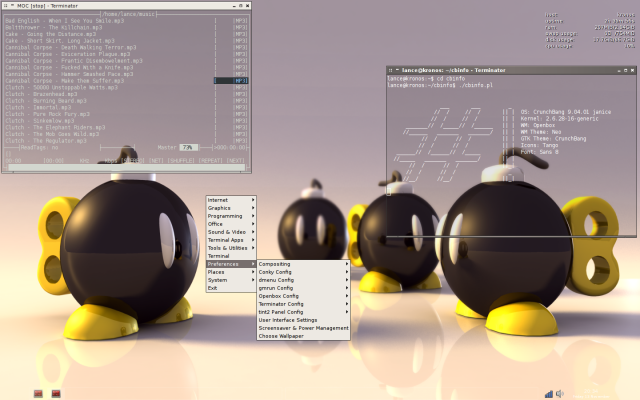640x400 pixels.
Task: Click the lance@kronos cbinfo window title bar
Action: tap(511, 70)
